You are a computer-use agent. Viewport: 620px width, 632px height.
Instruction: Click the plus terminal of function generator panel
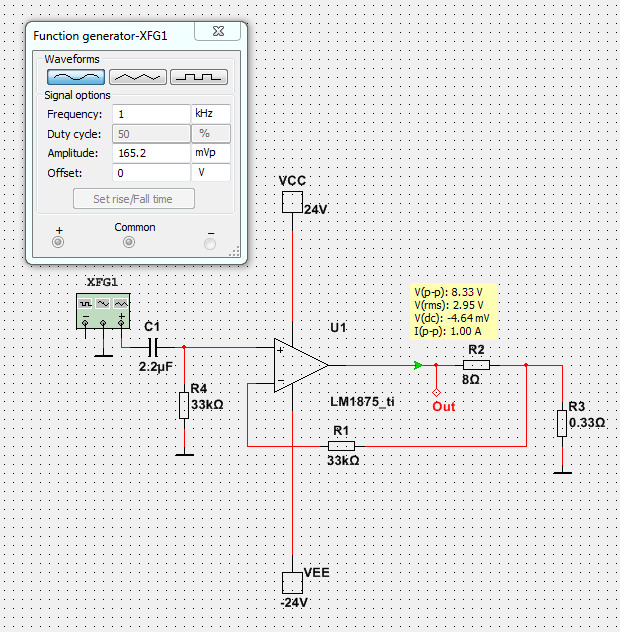pos(58,242)
